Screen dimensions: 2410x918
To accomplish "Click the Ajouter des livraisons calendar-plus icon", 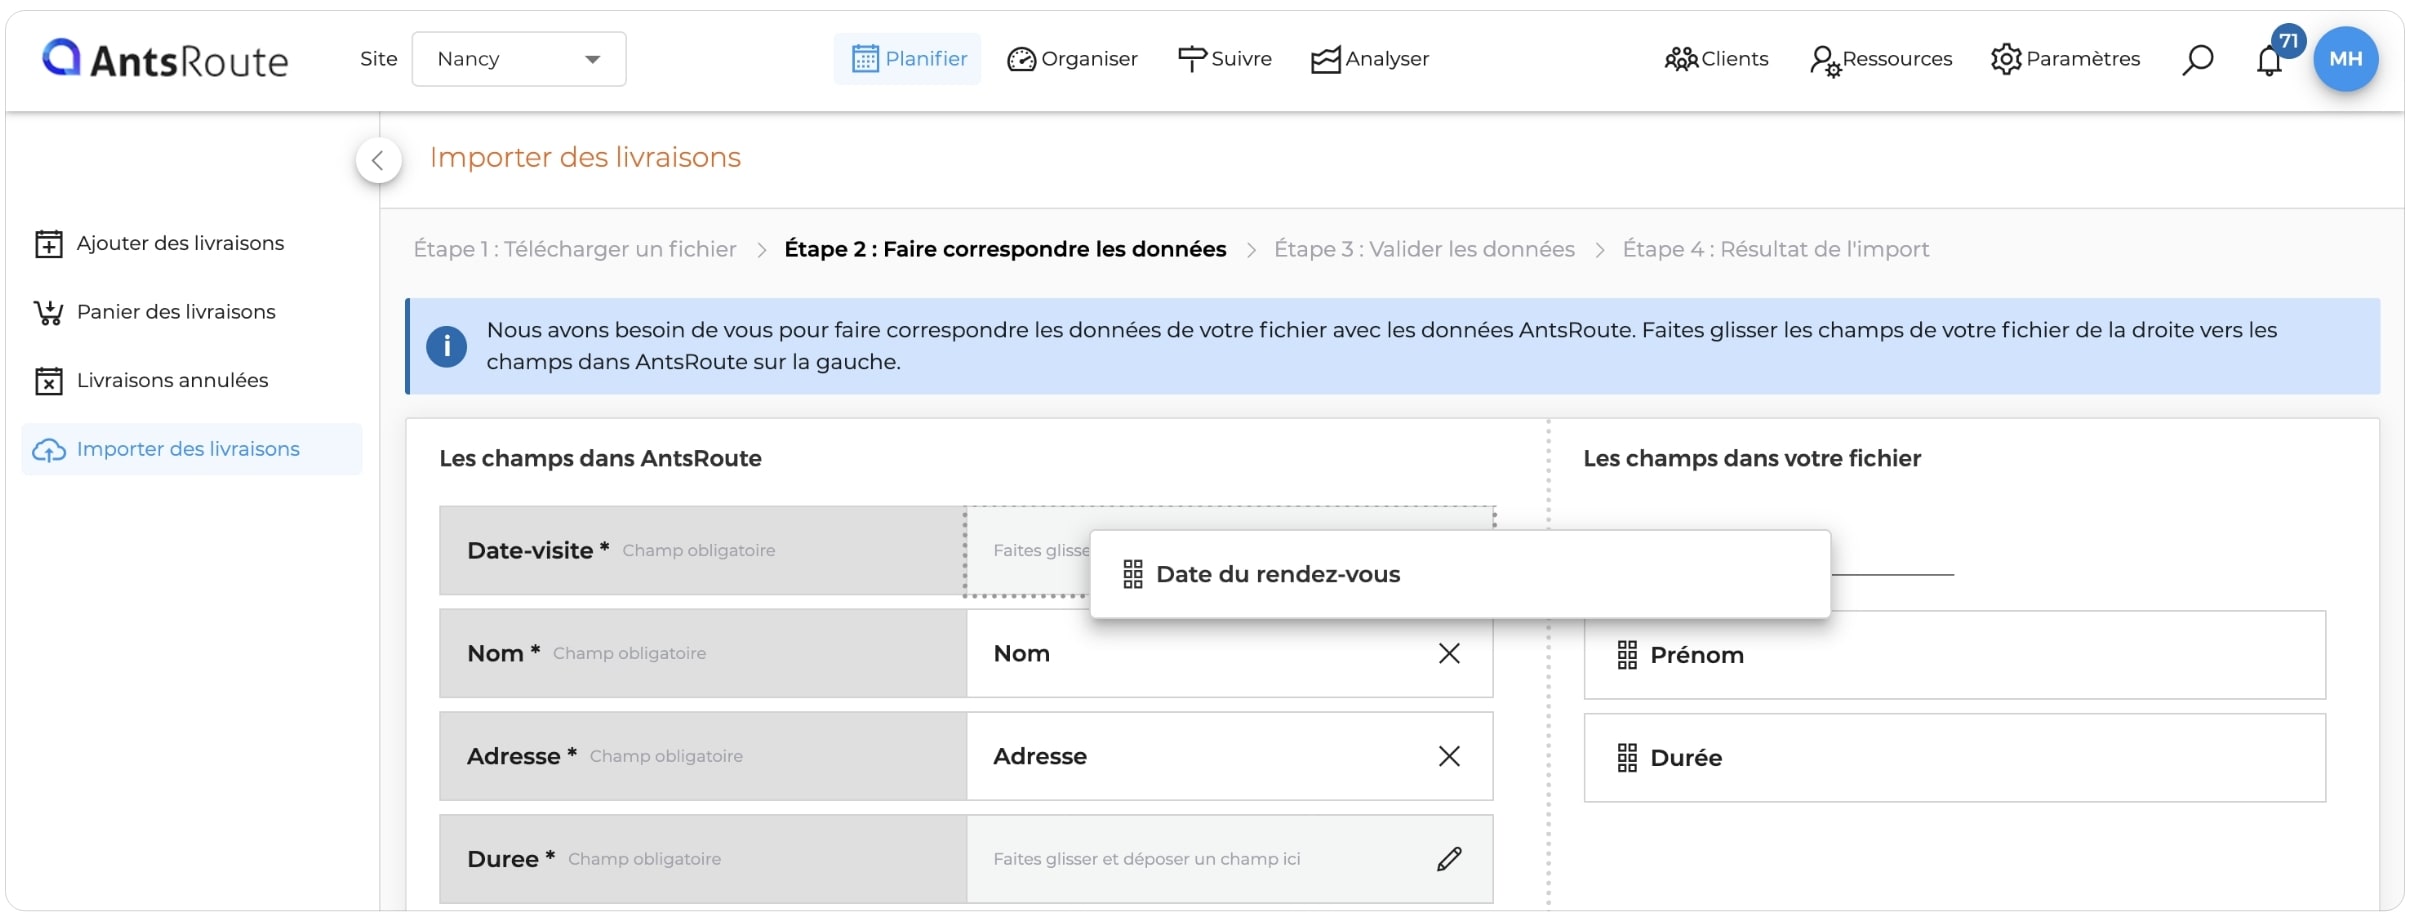I will coord(49,244).
